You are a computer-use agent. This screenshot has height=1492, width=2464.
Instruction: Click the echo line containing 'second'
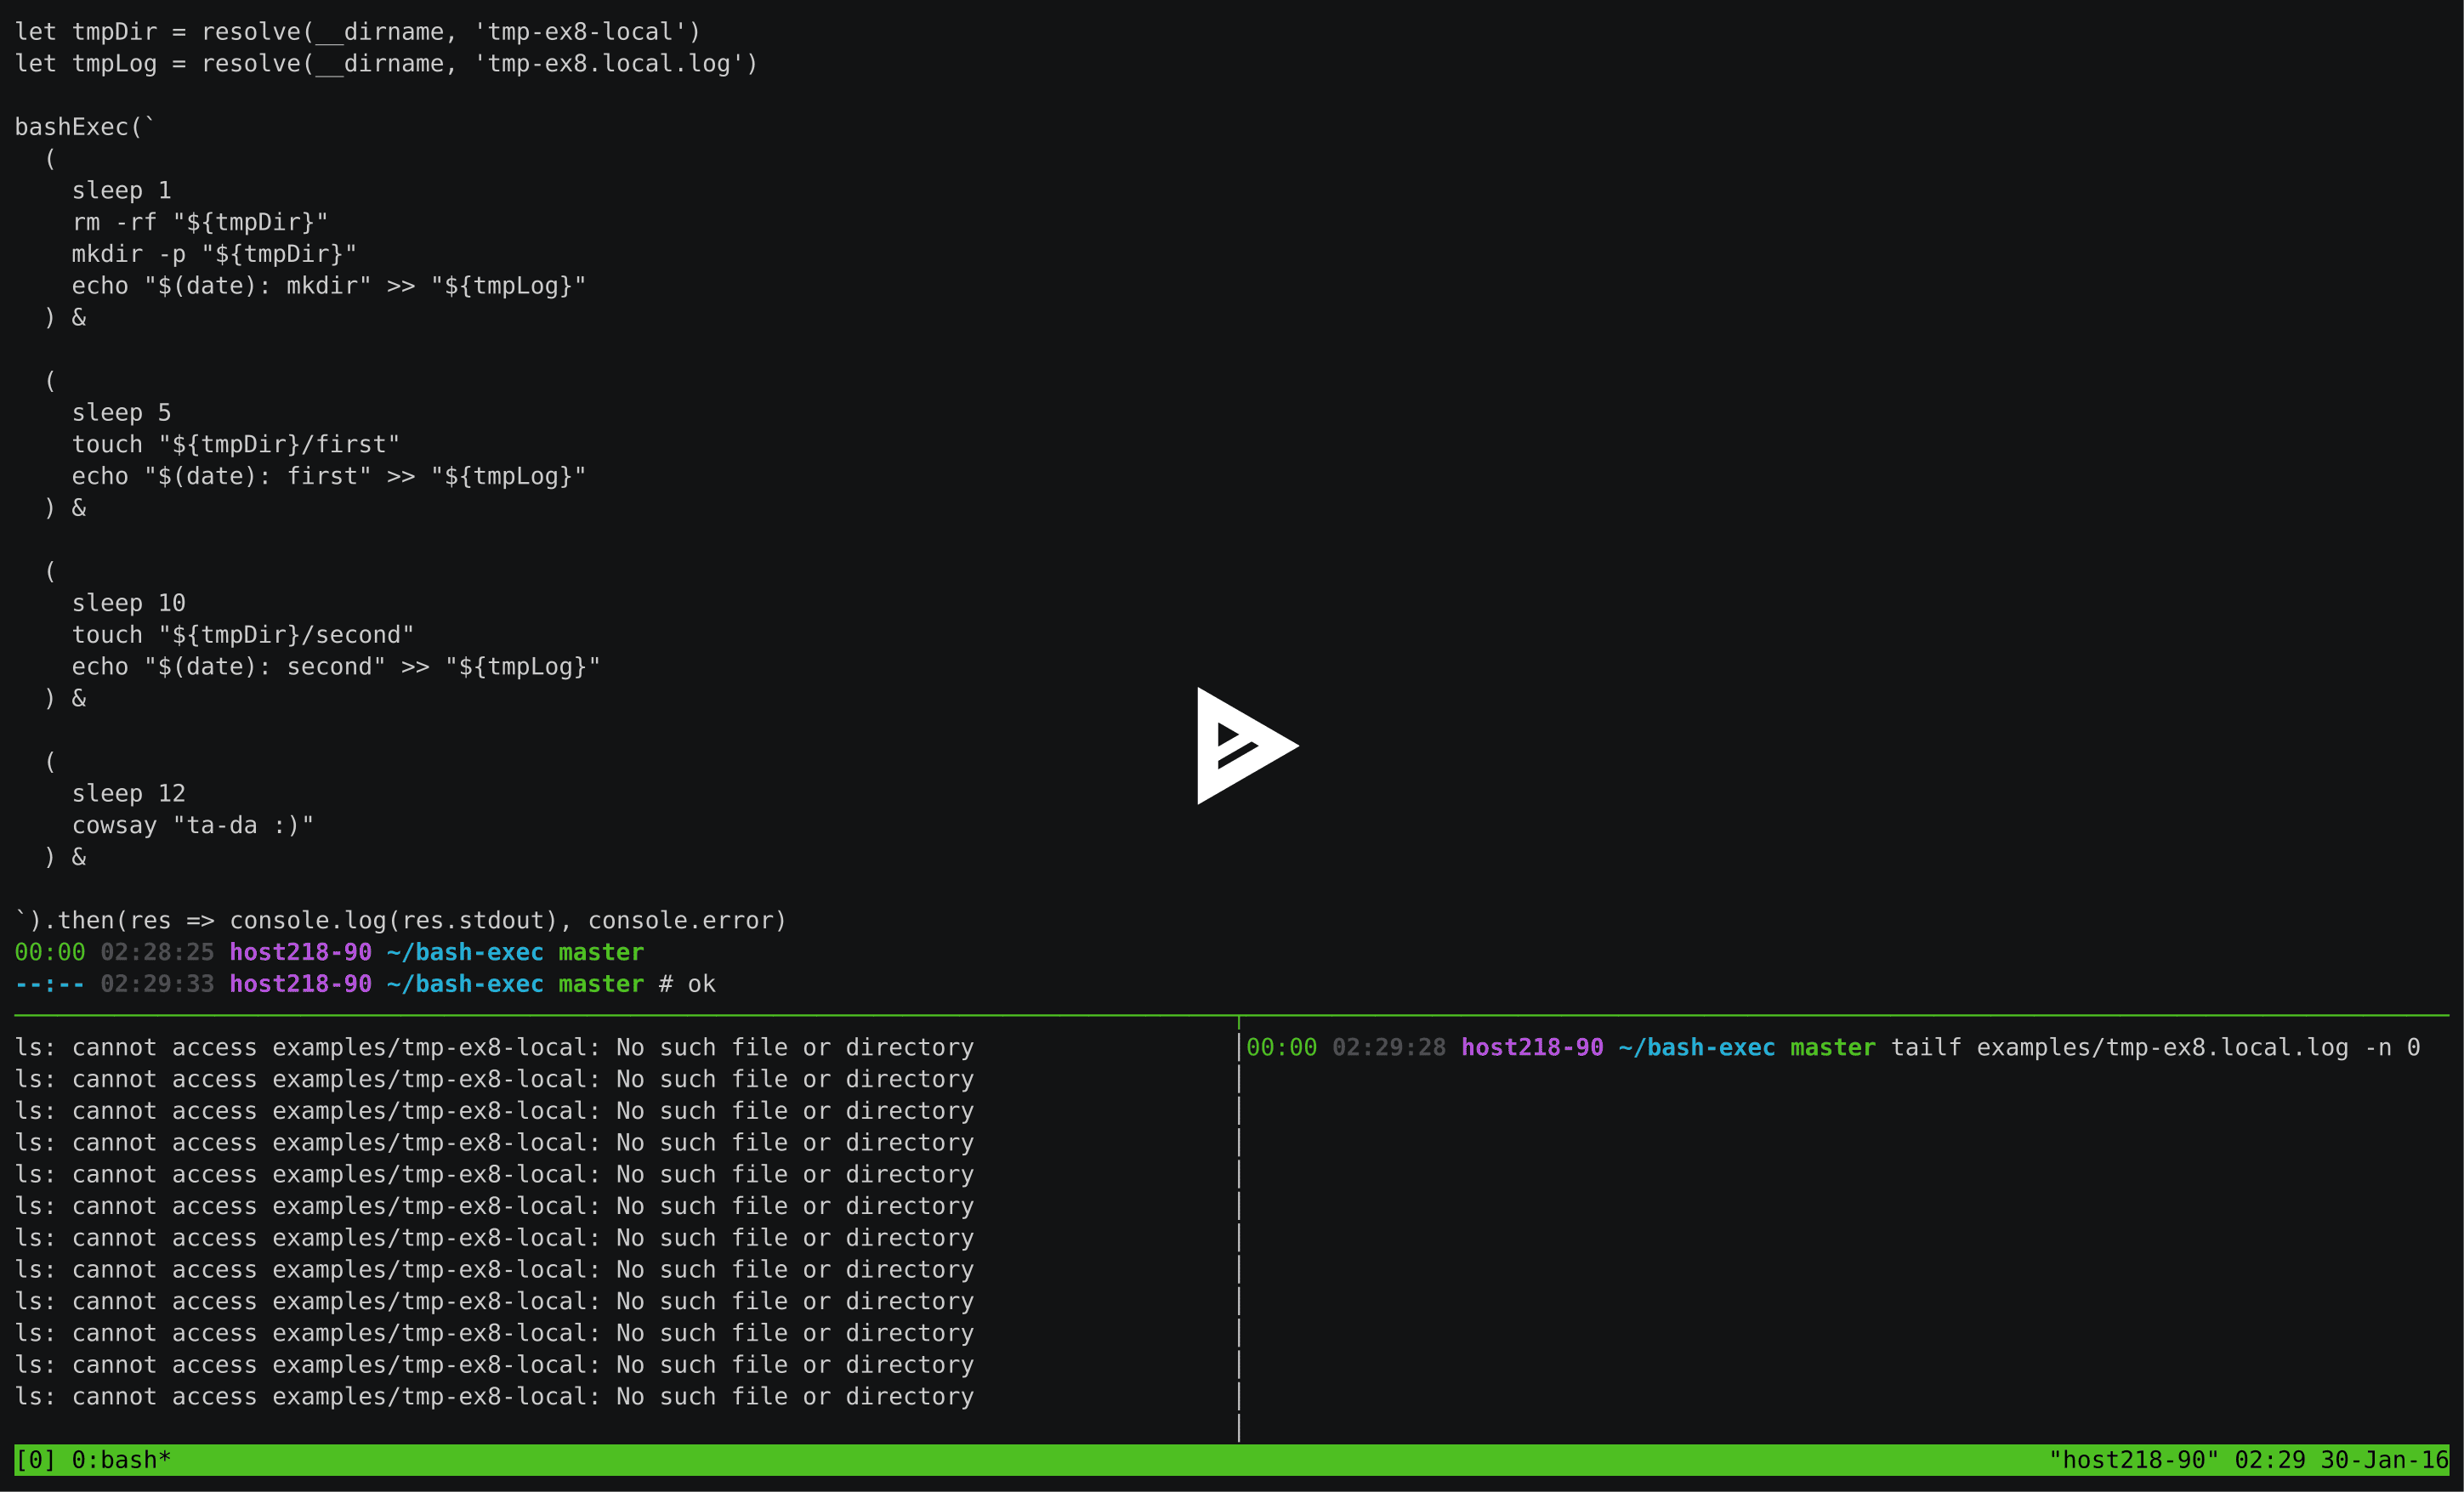coord(336,667)
